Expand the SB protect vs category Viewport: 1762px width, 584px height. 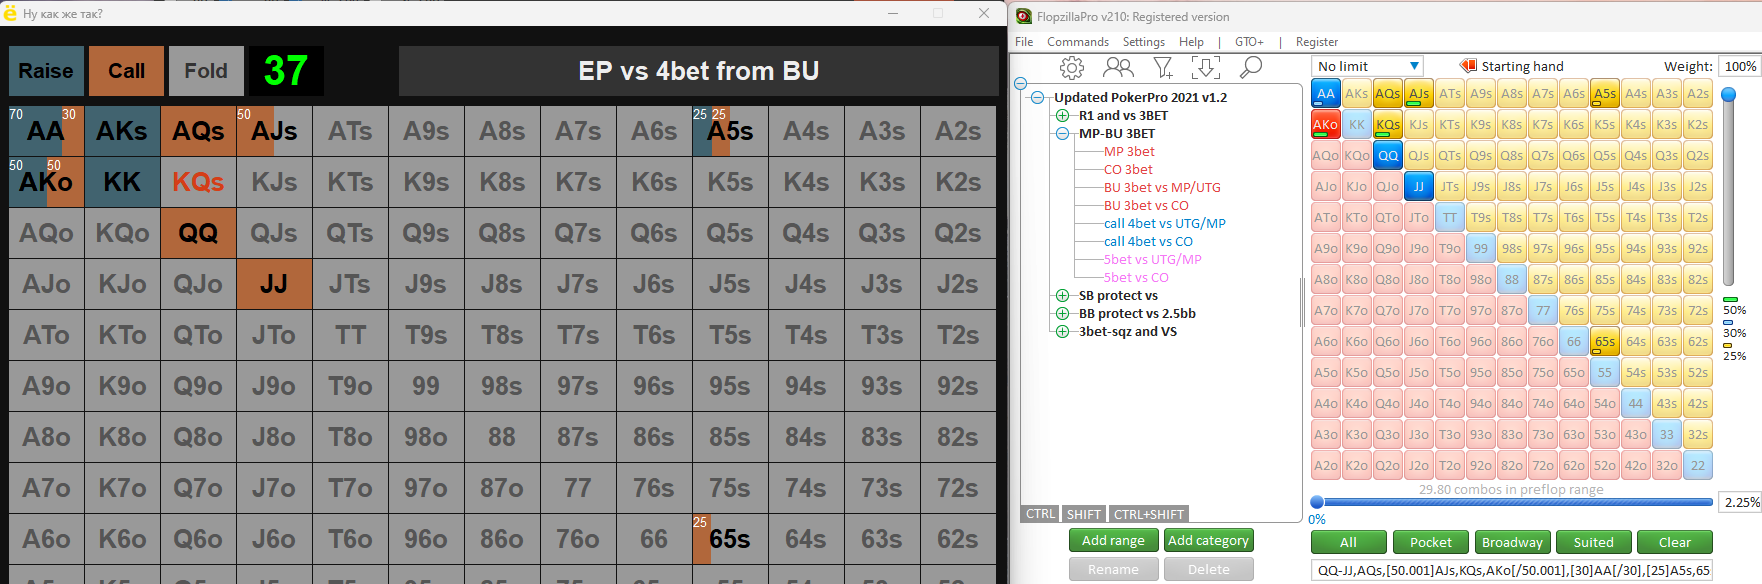pos(1062,295)
